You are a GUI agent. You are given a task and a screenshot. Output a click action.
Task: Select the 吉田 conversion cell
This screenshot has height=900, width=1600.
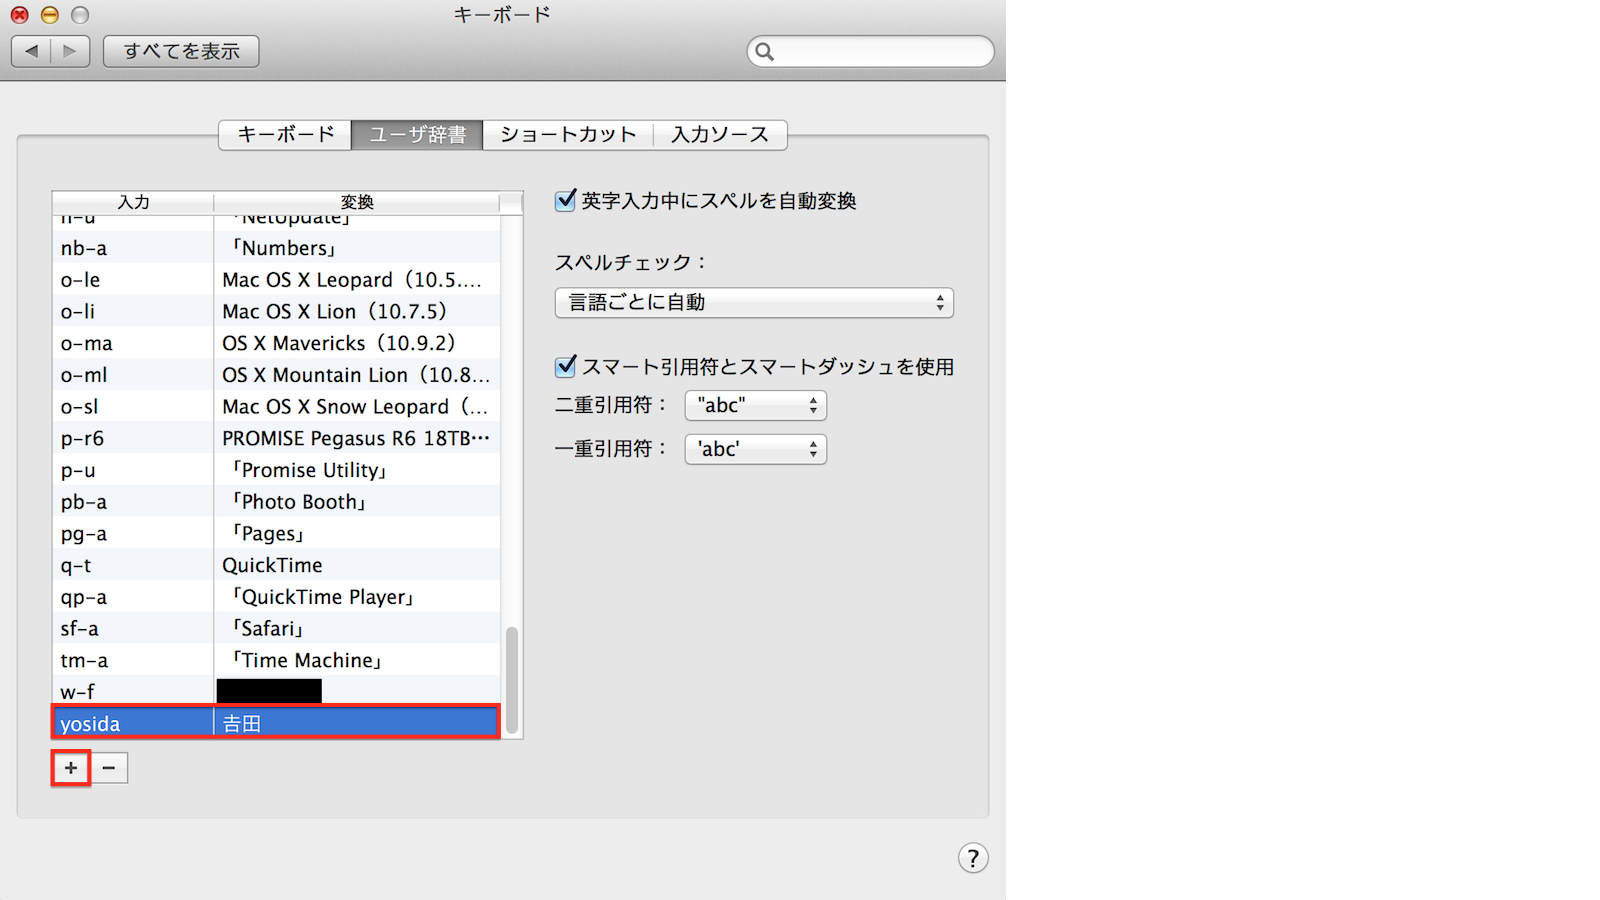357,723
